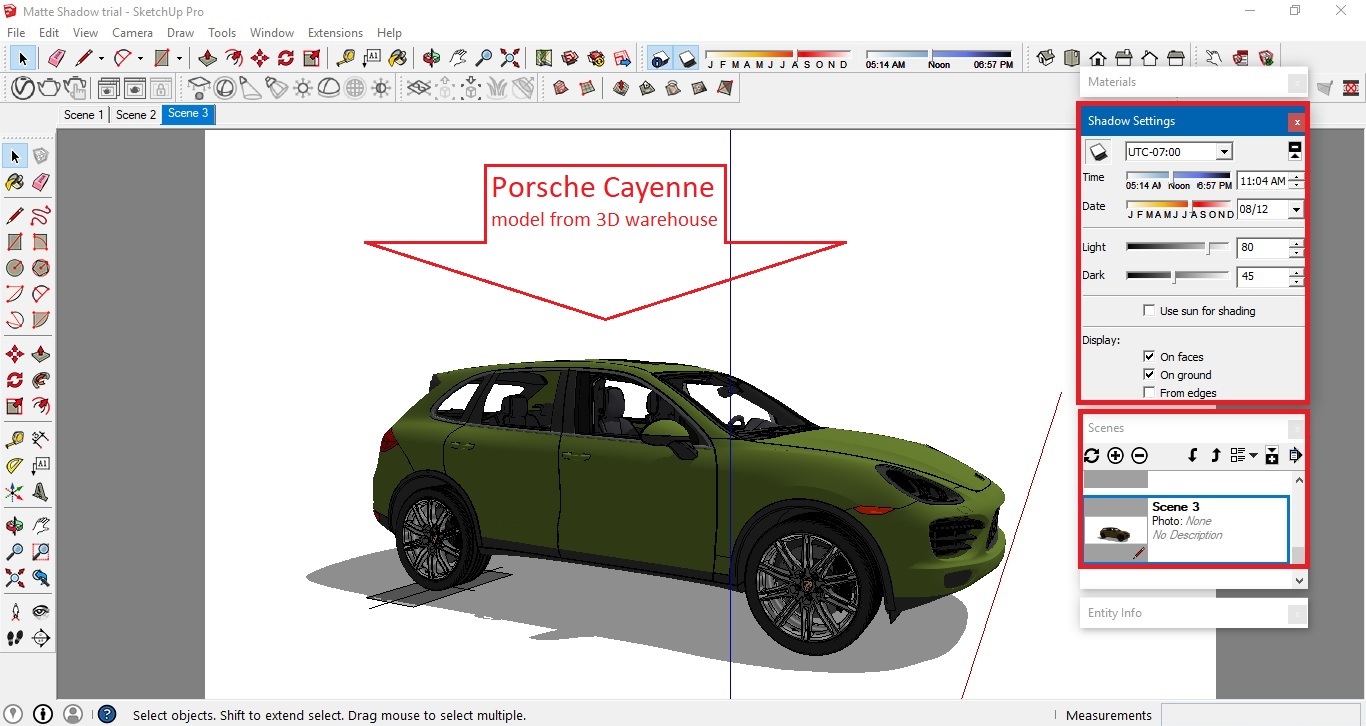Click the Scene 3 thumbnail in Scenes panel
The image size is (1366, 726).
pyautogui.click(x=1116, y=530)
